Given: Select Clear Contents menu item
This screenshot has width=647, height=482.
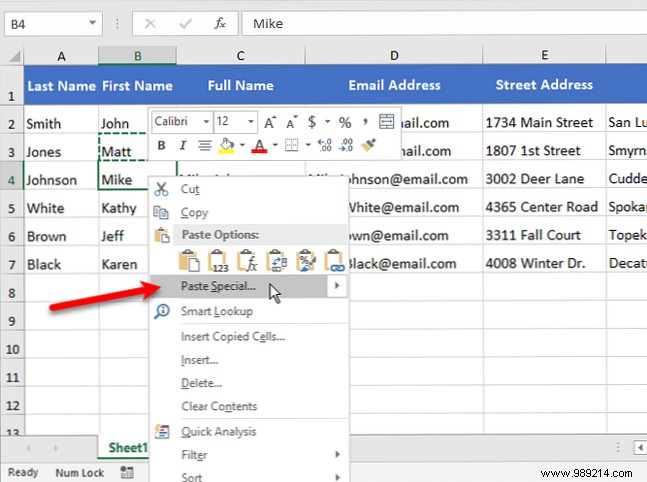Looking at the screenshot, I should tap(248, 406).
